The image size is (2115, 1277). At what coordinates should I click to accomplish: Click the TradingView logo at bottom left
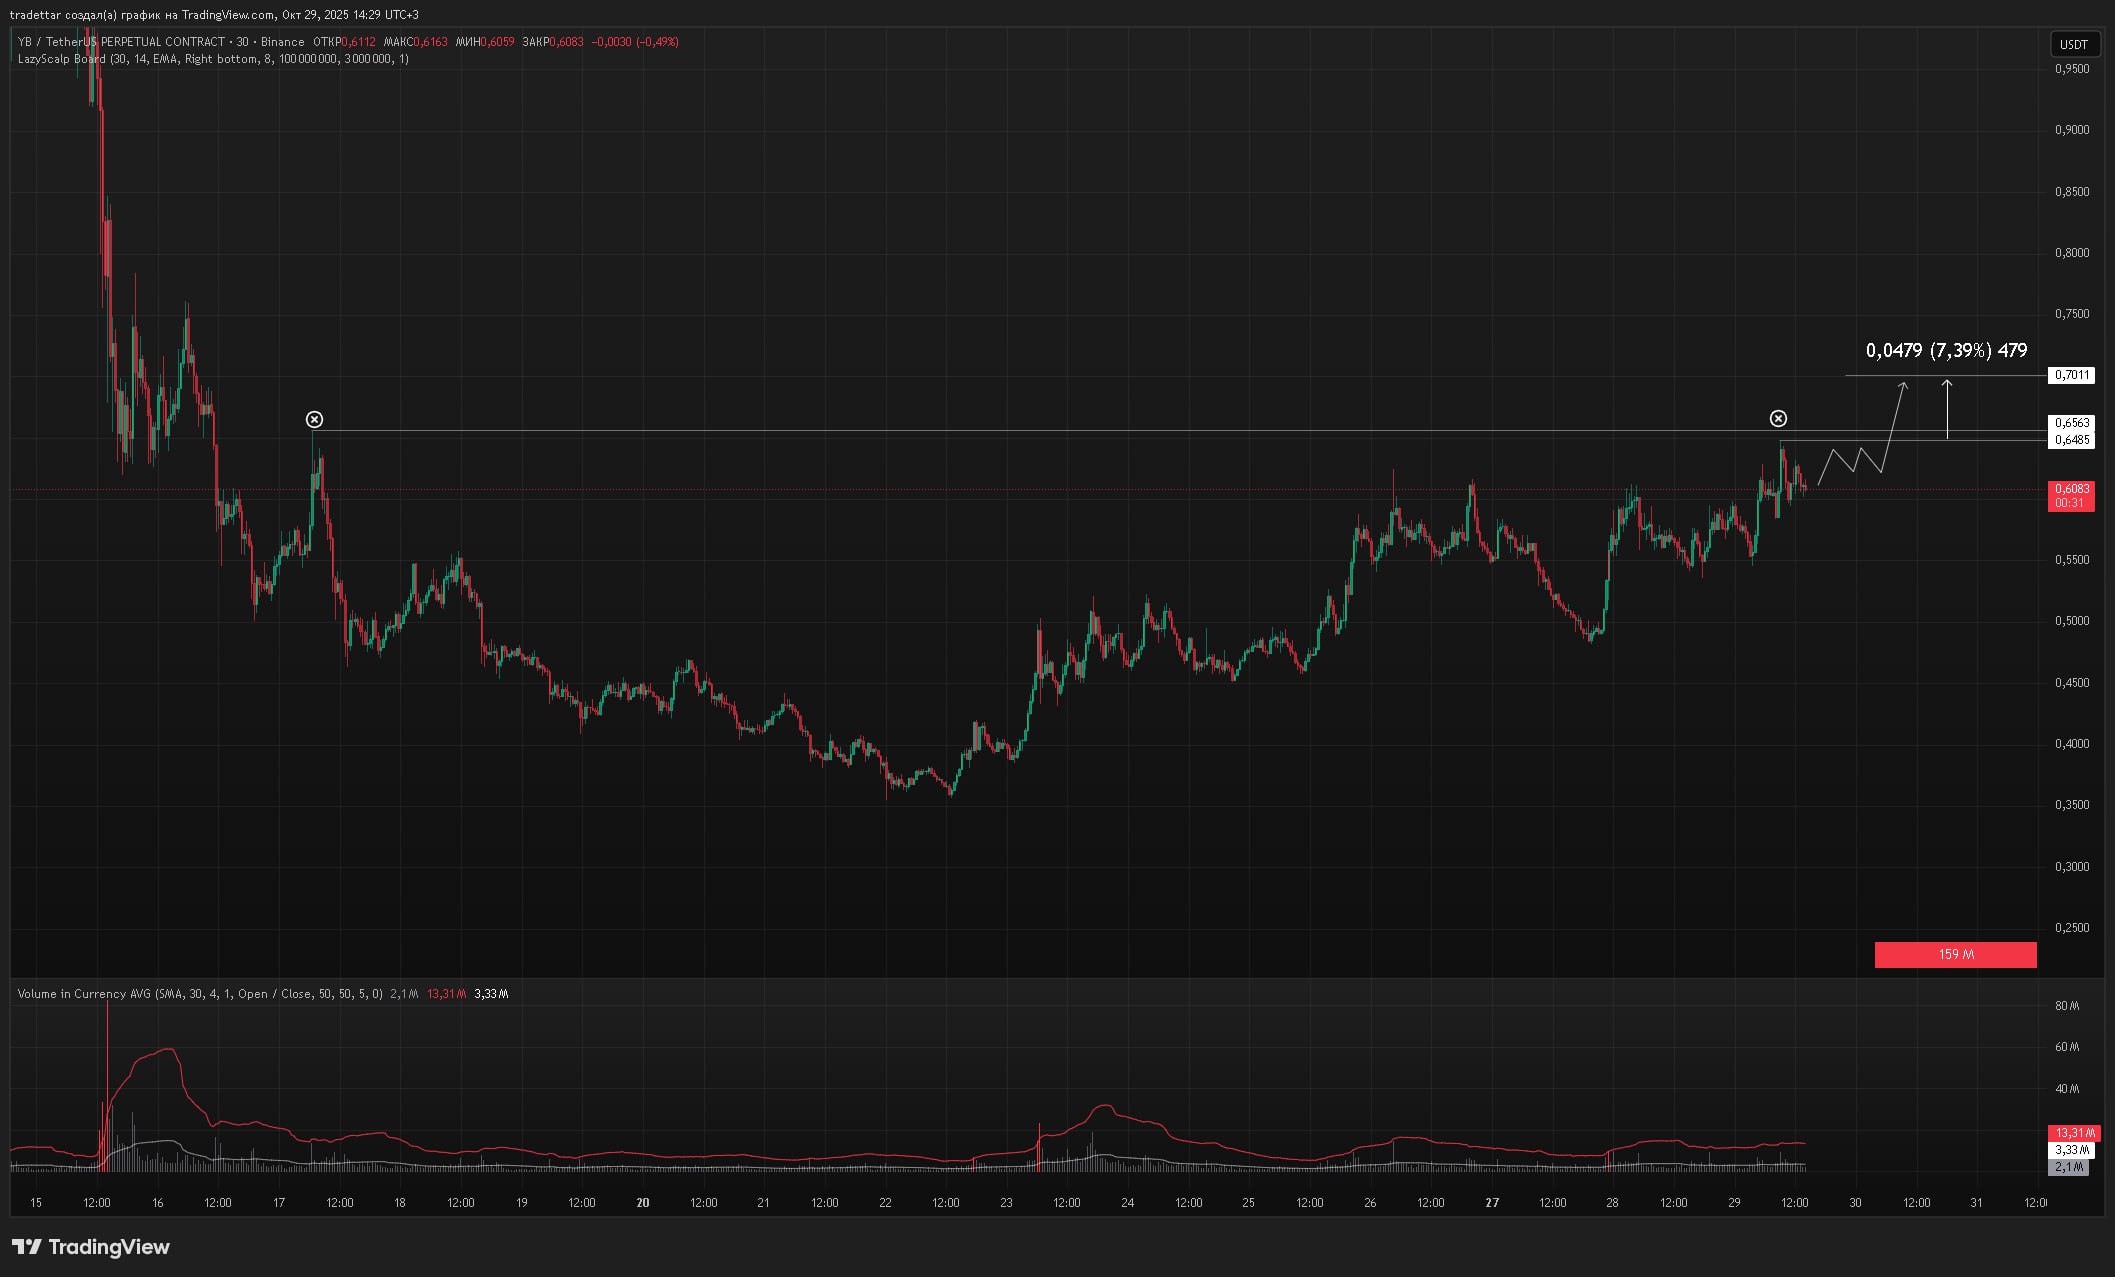point(91,1247)
